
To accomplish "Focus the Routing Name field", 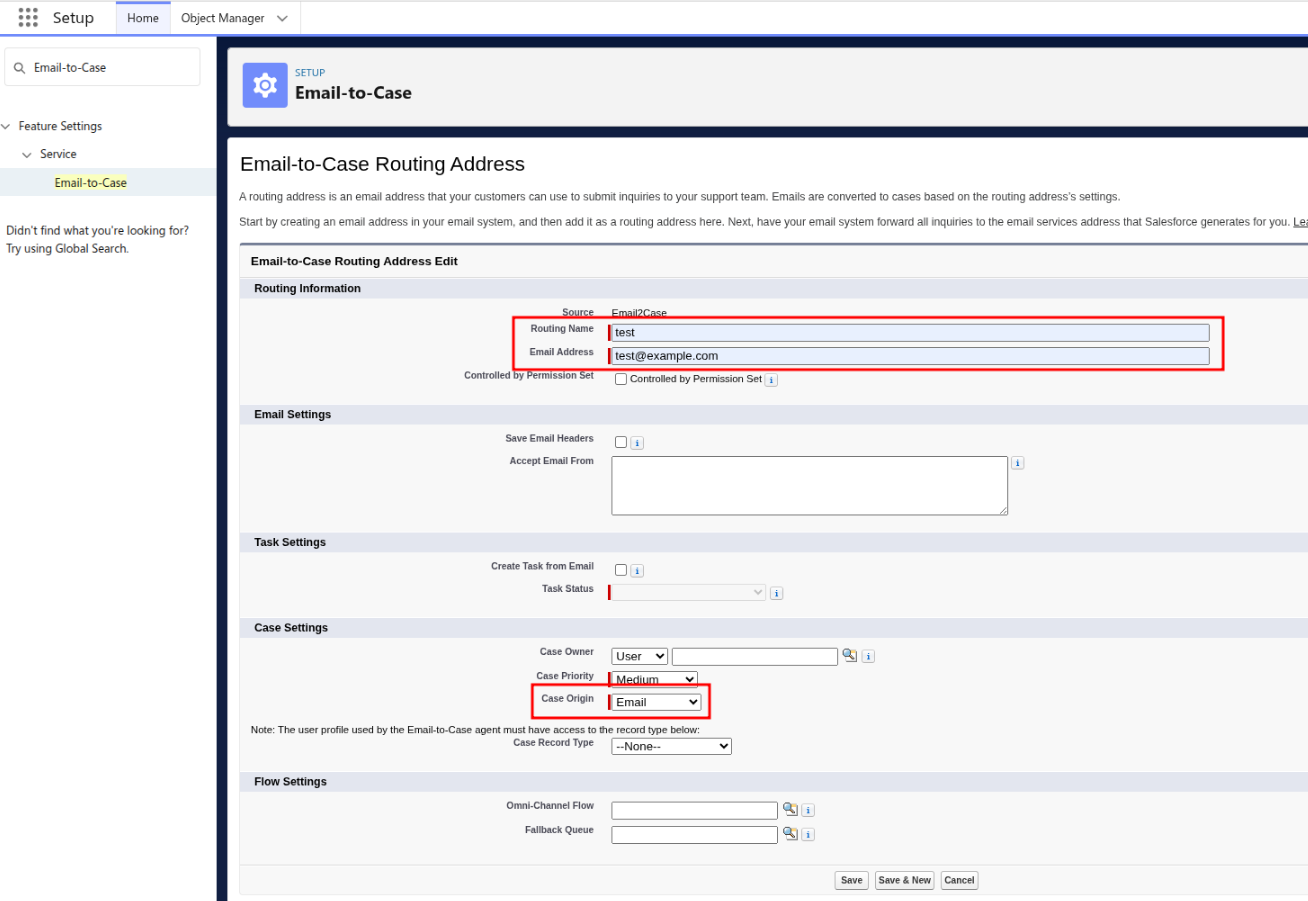I will coord(910,332).
